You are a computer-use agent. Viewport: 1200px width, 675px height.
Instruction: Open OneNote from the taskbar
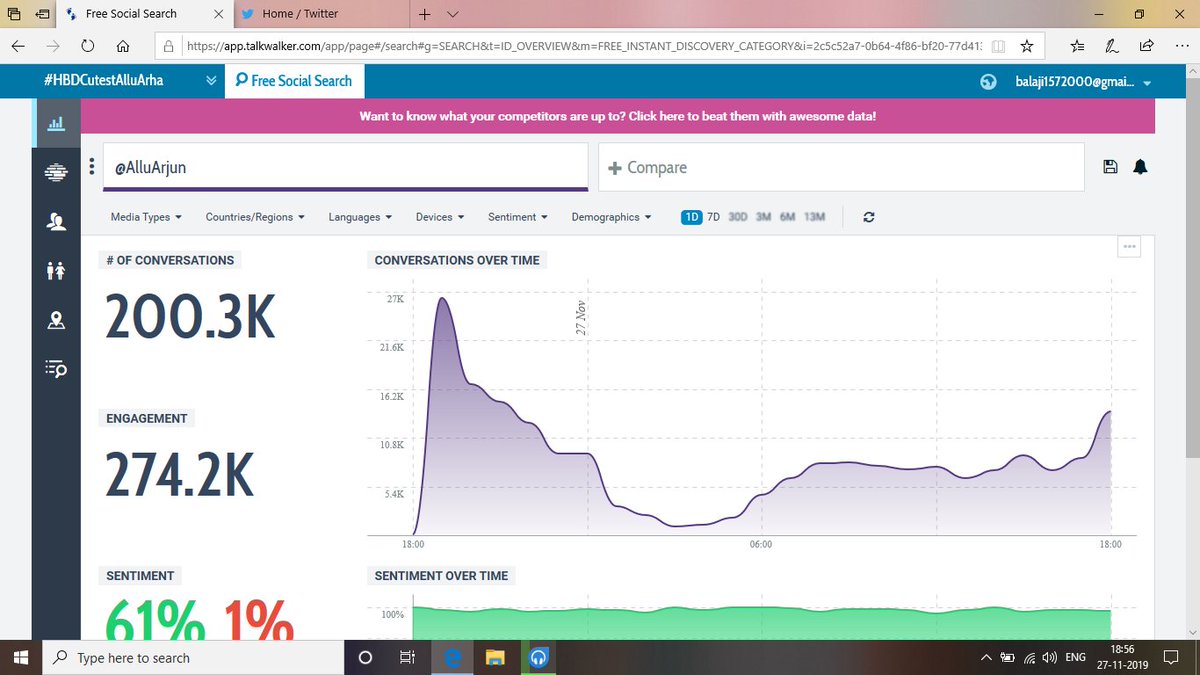click(x=539, y=657)
